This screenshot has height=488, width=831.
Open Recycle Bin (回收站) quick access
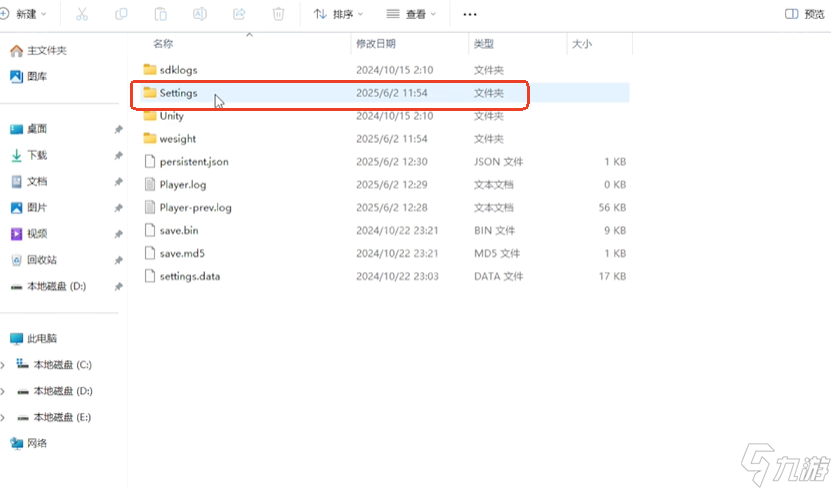click(x=34, y=260)
